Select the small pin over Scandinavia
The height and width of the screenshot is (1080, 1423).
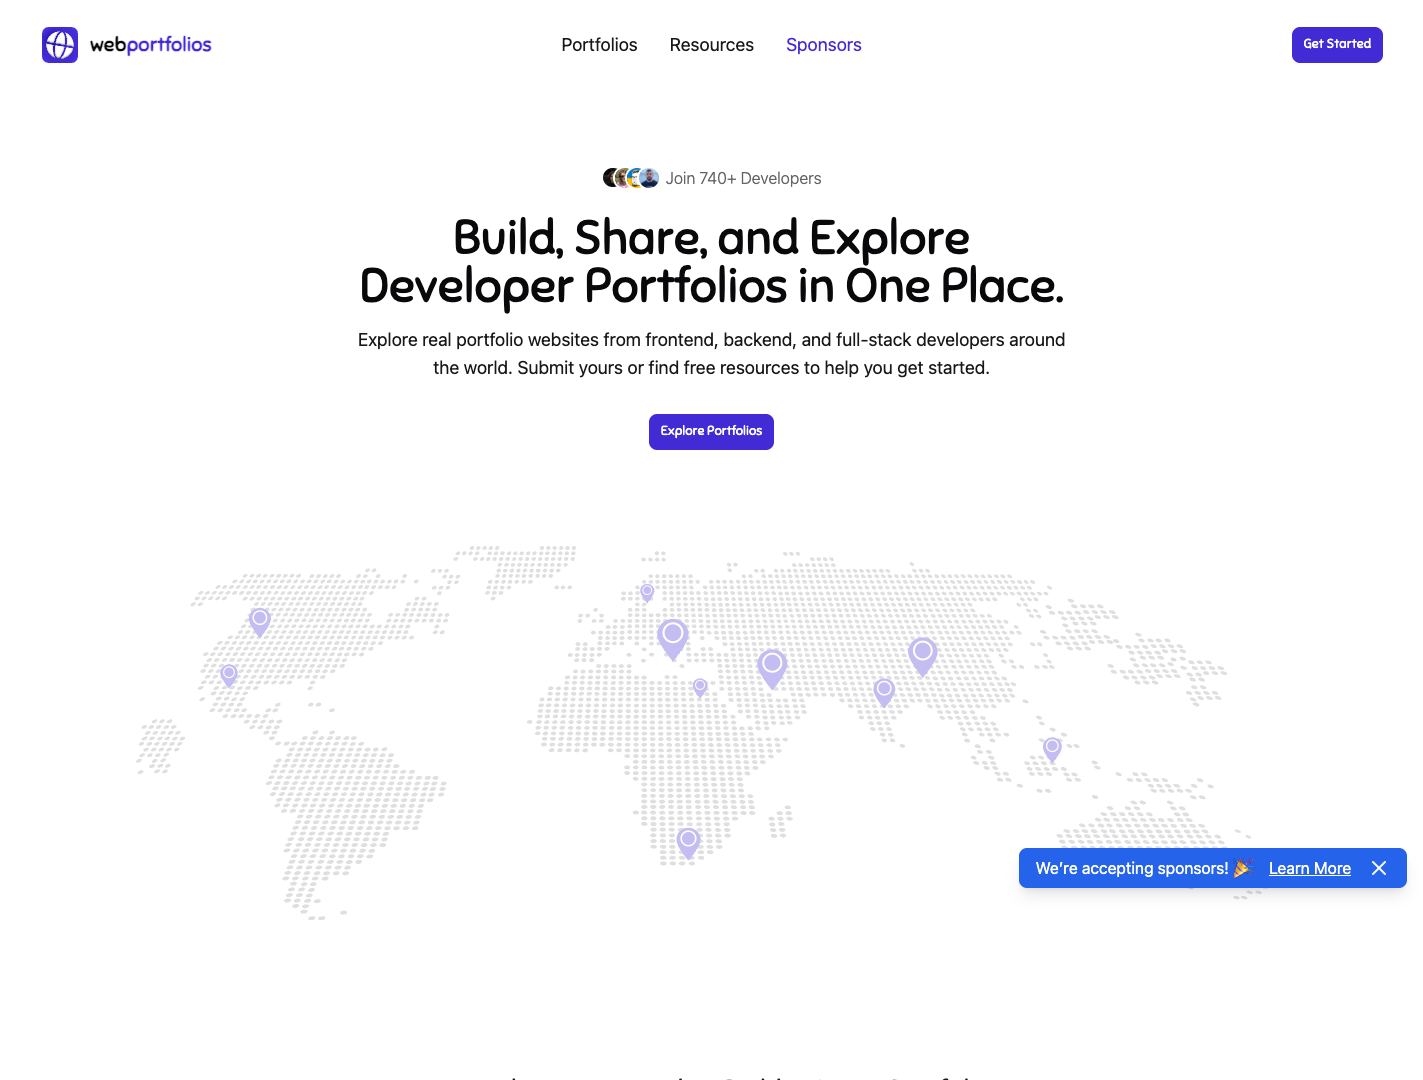(x=647, y=592)
